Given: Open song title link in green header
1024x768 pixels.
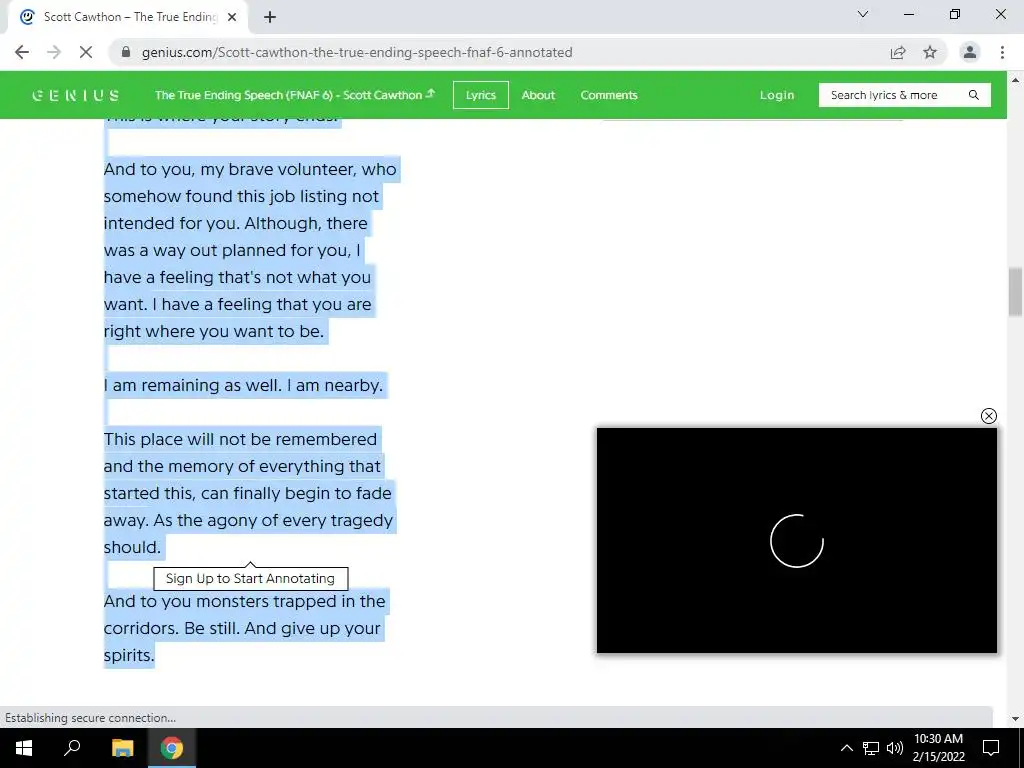Looking at the screenshot, I should 295,95.
